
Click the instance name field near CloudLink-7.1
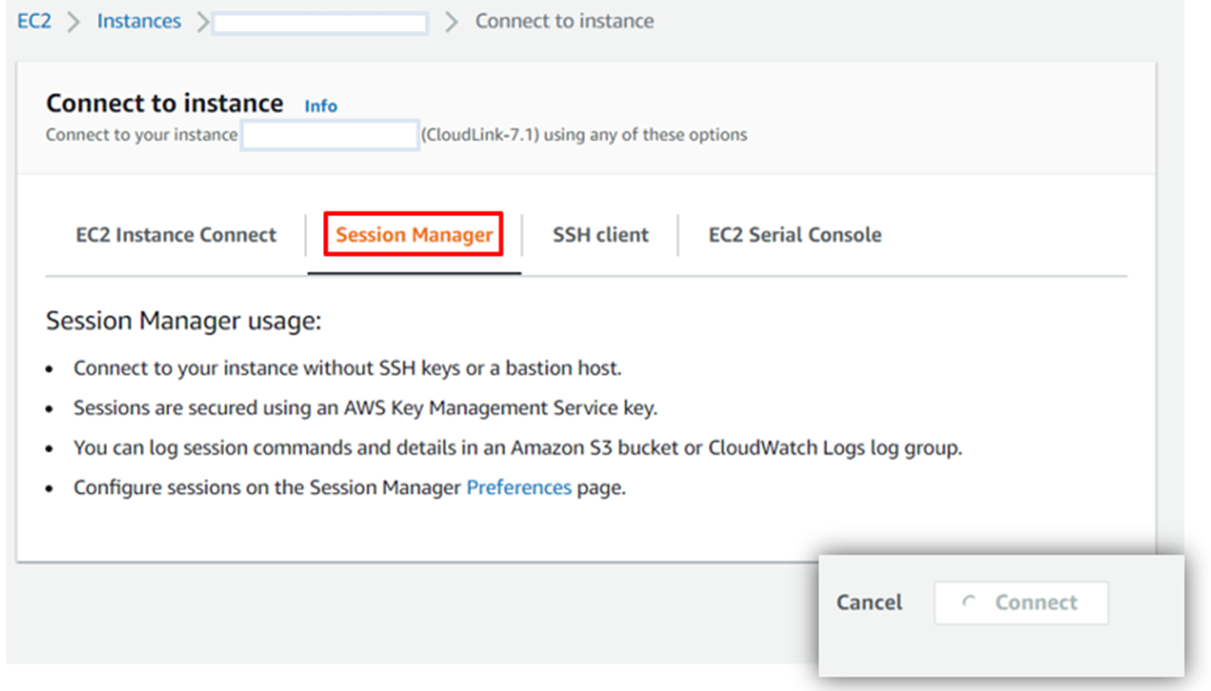click(329, 134)
